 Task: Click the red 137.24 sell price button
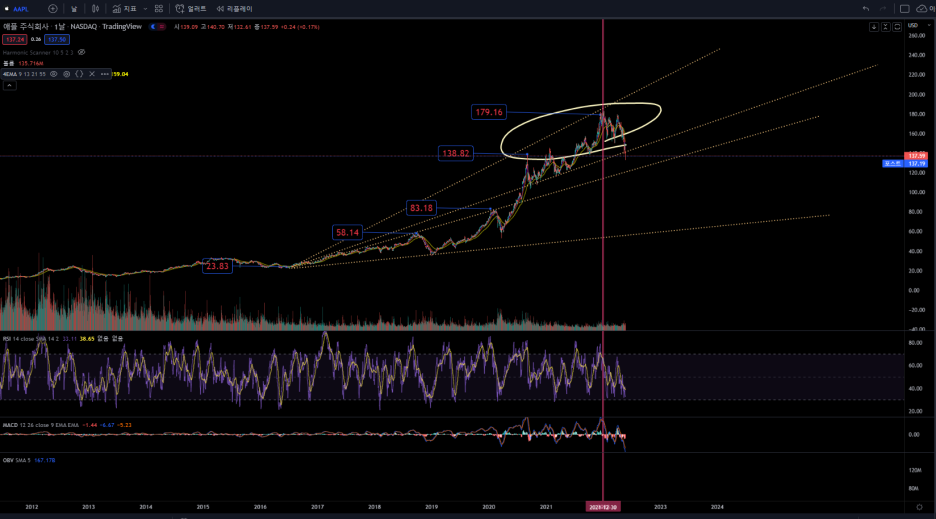pyautogui.click(x=14, y=39)
